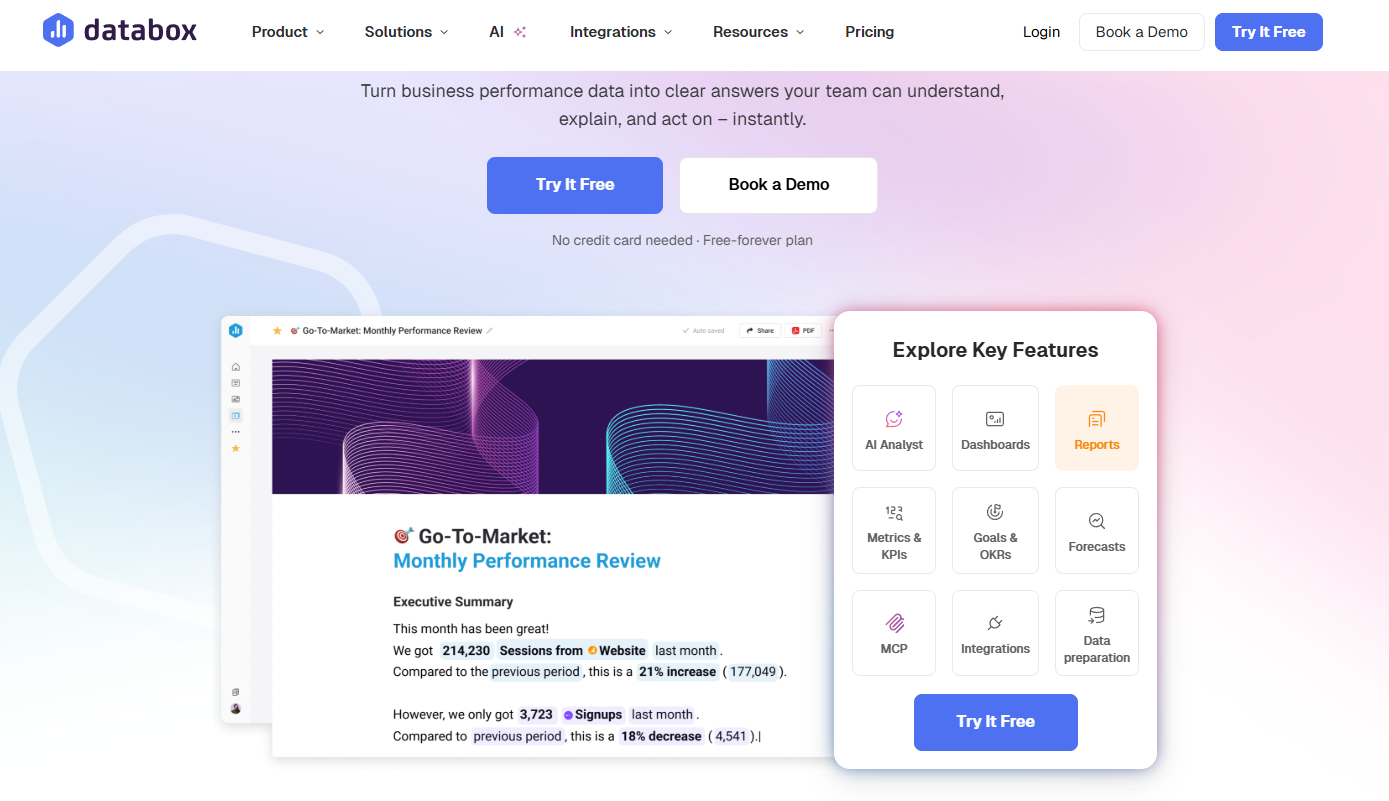Click Try It Free in Key Features card
The width and height of the screenshot is (1389, 801).
(995, 722)
